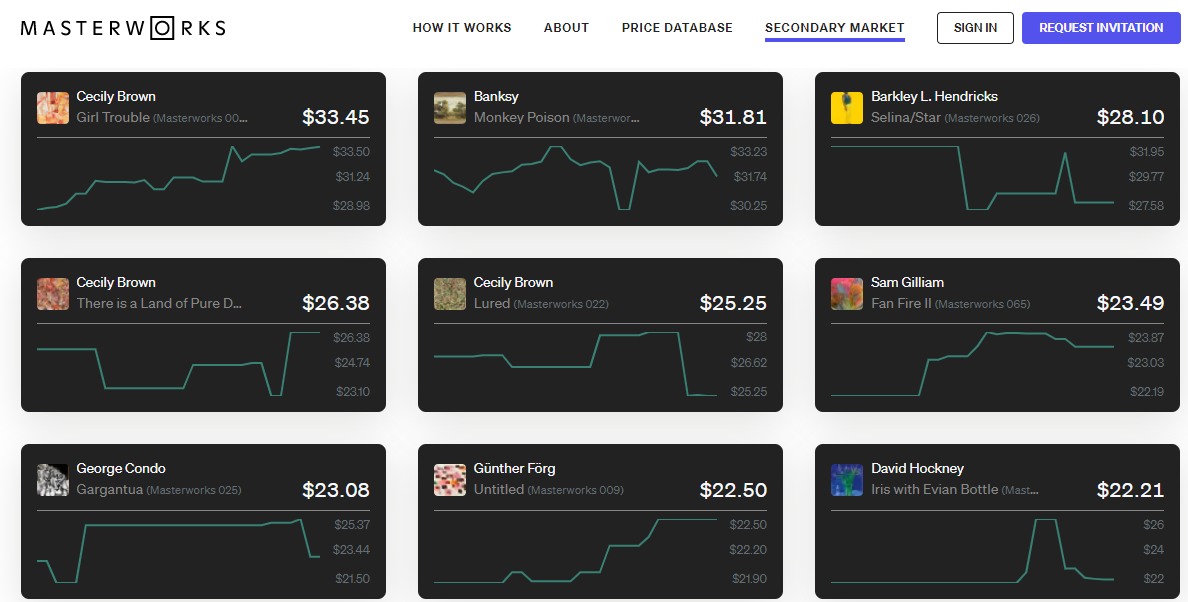
Task: Click the large $26.38 card price
Action: pyautogui.click(x=336, y=303)
